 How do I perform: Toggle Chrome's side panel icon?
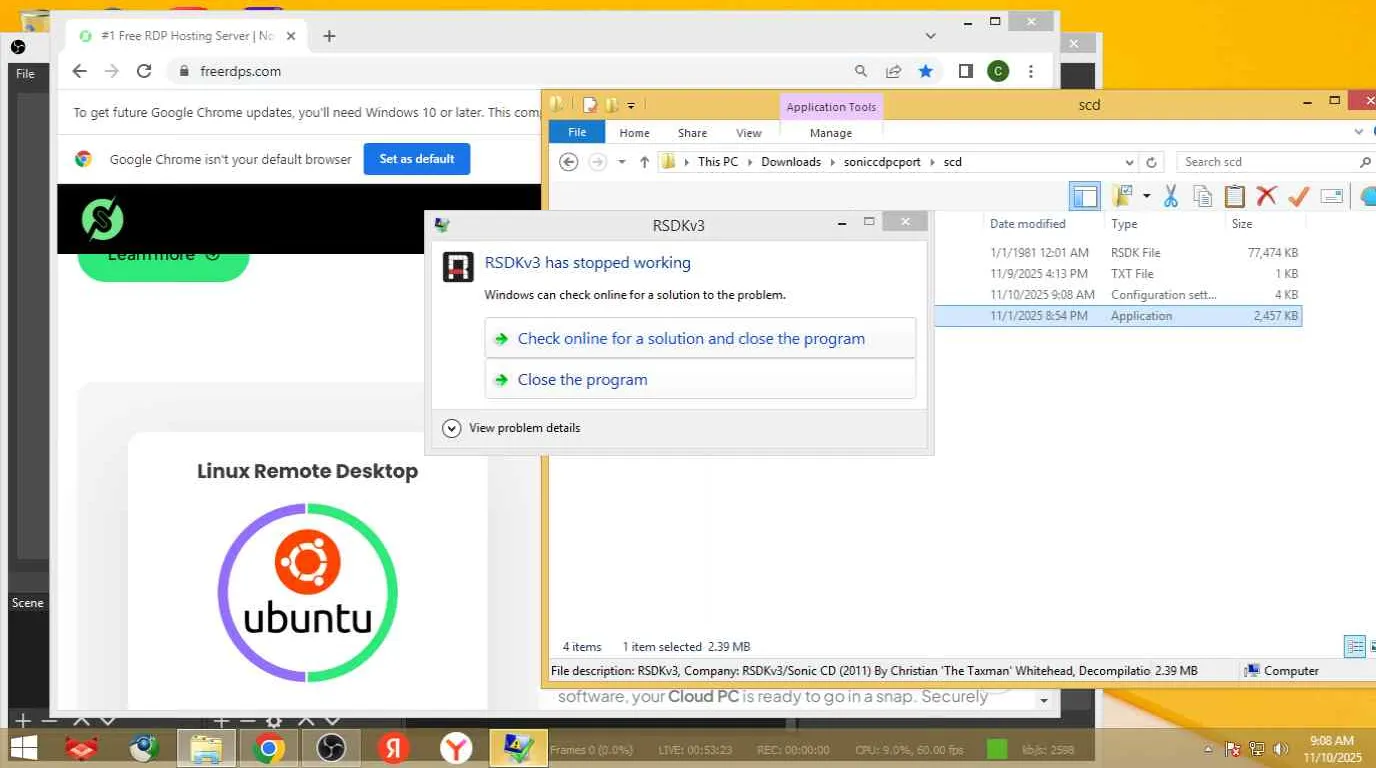(x=965, y=71)
